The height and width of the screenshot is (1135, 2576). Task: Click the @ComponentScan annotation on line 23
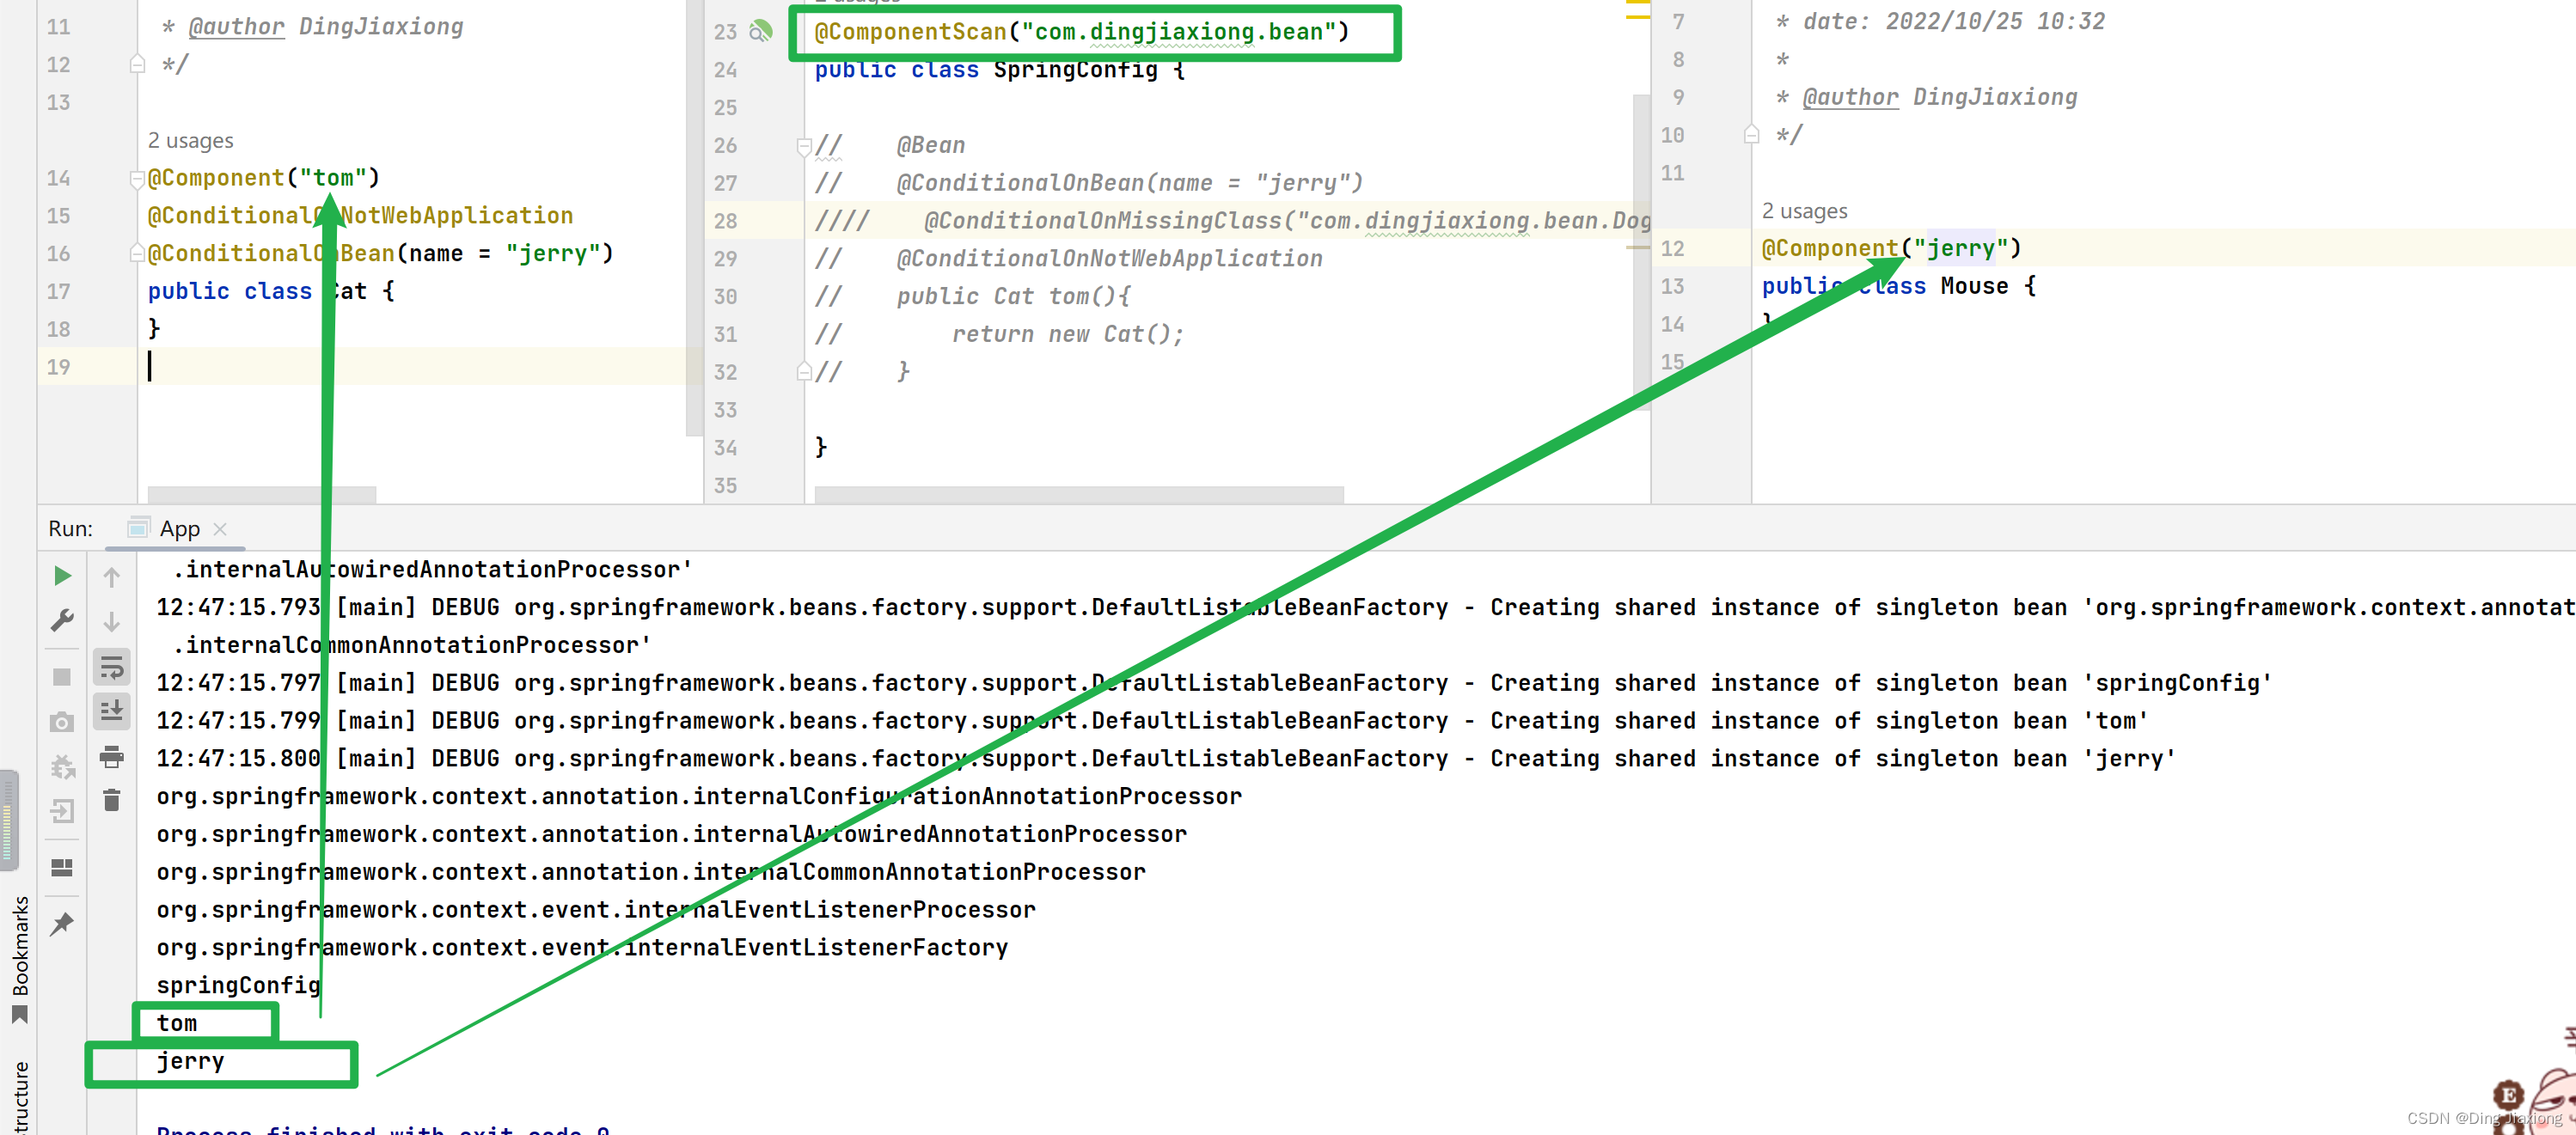[x=1082, y=32]
